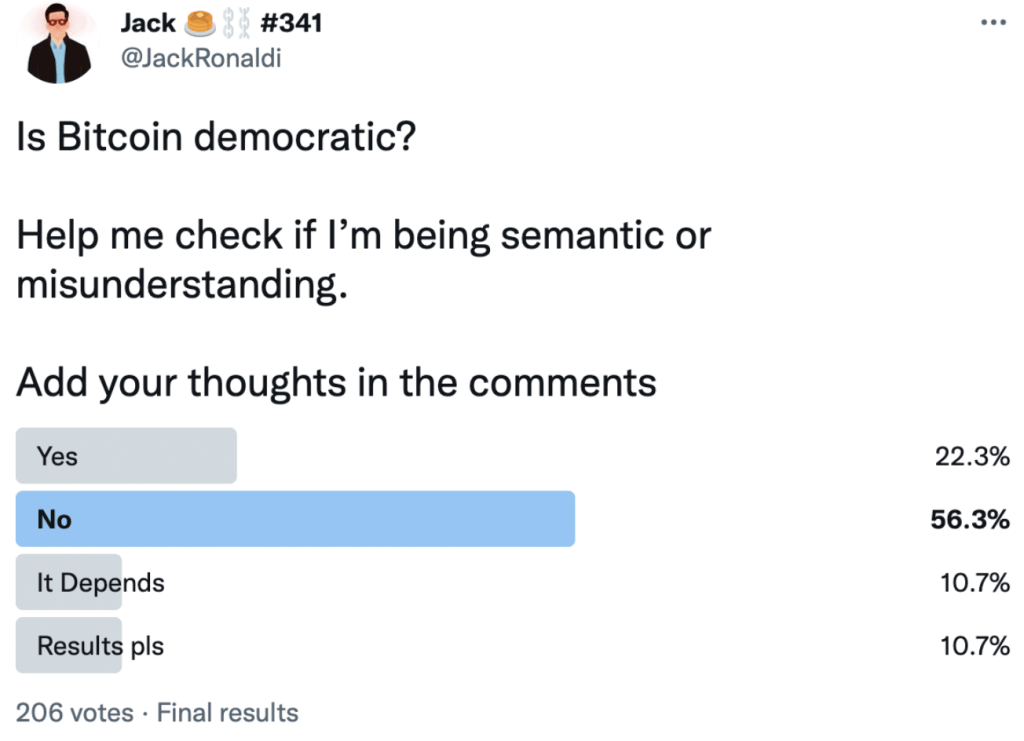Open the three-dot more options menu
Screen dimensions: 1024x741
coord(992,22)
